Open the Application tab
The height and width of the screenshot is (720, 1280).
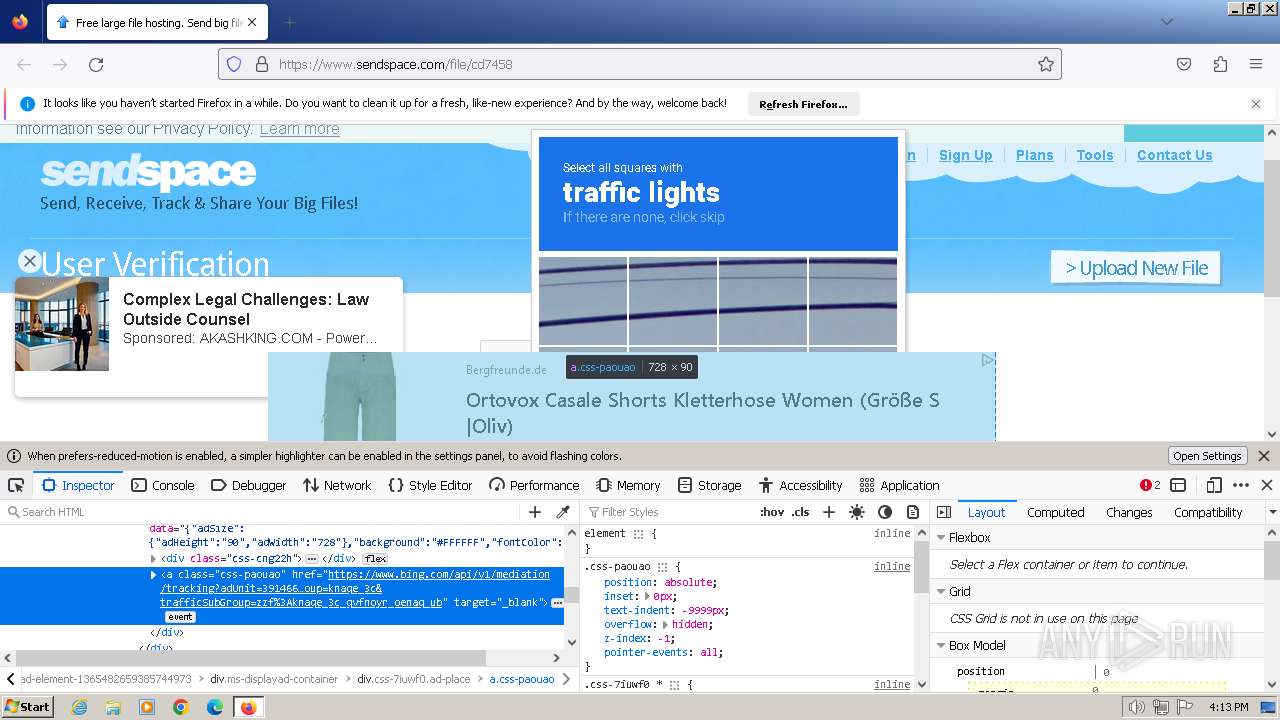[900, 485]
